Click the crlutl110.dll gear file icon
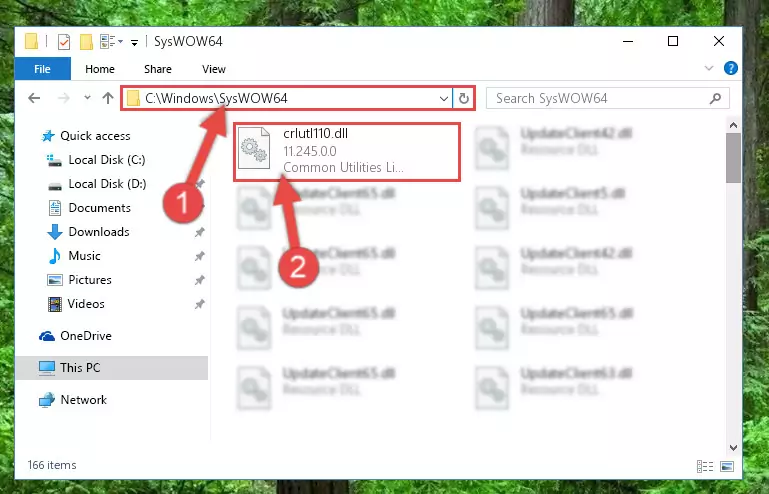 [x=254, y=148]
